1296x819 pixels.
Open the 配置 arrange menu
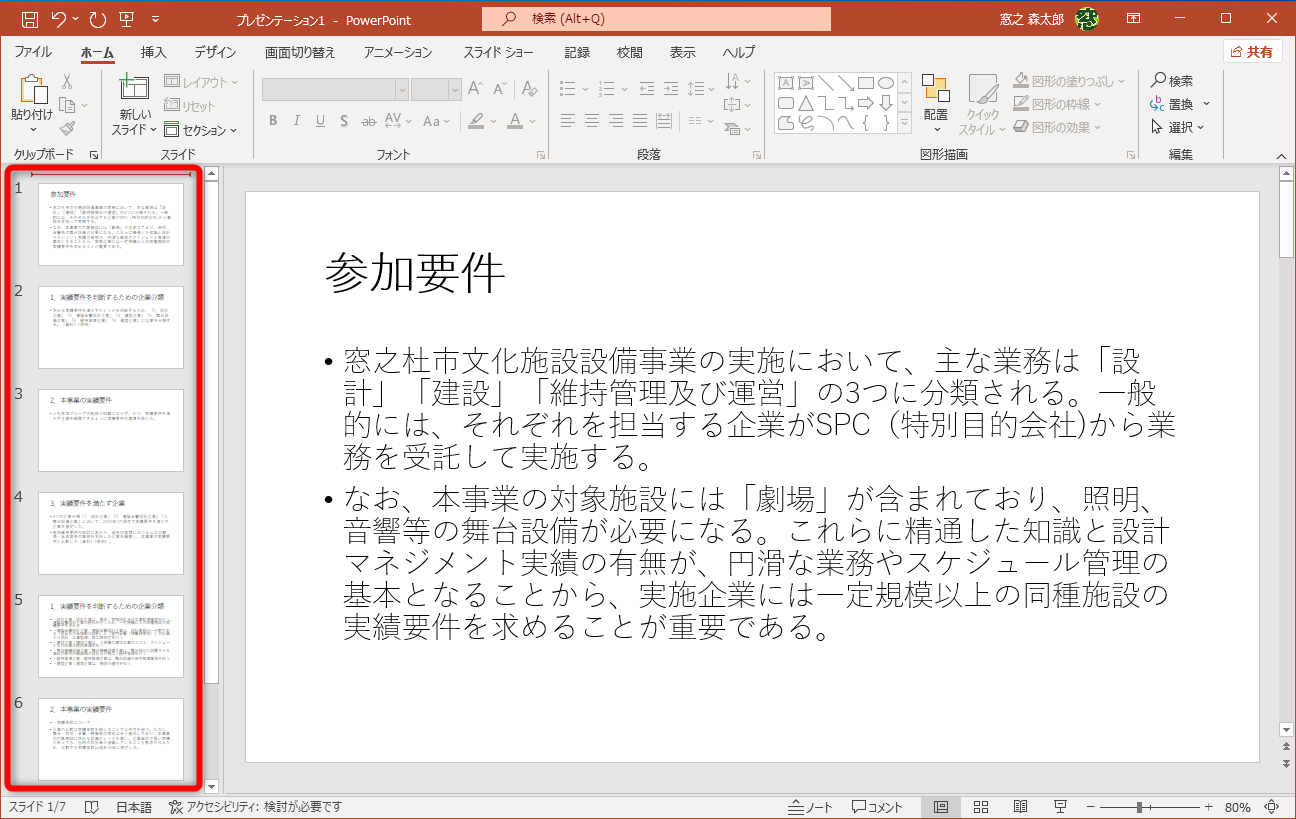(936, 104)
